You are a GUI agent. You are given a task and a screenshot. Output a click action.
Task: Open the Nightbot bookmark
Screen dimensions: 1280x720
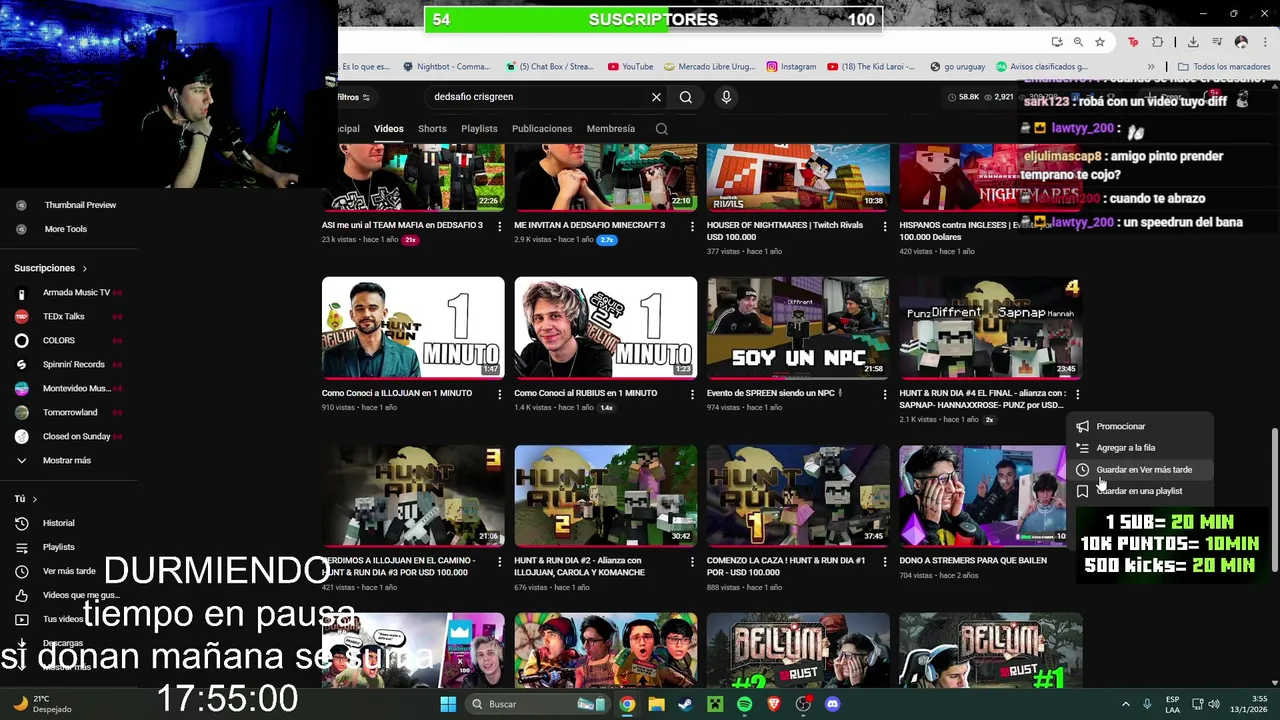[x=446, y=67]
